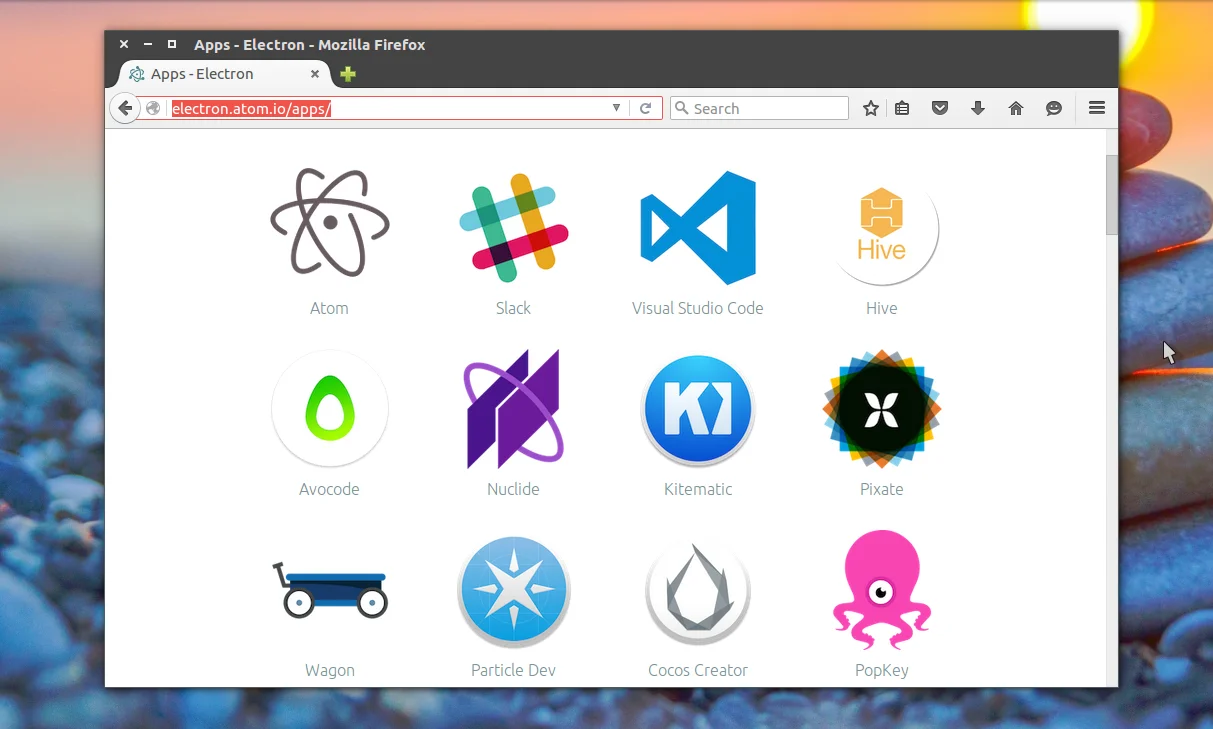Follow the Atom text link
1213x729 pixels.
coord(329,308)
